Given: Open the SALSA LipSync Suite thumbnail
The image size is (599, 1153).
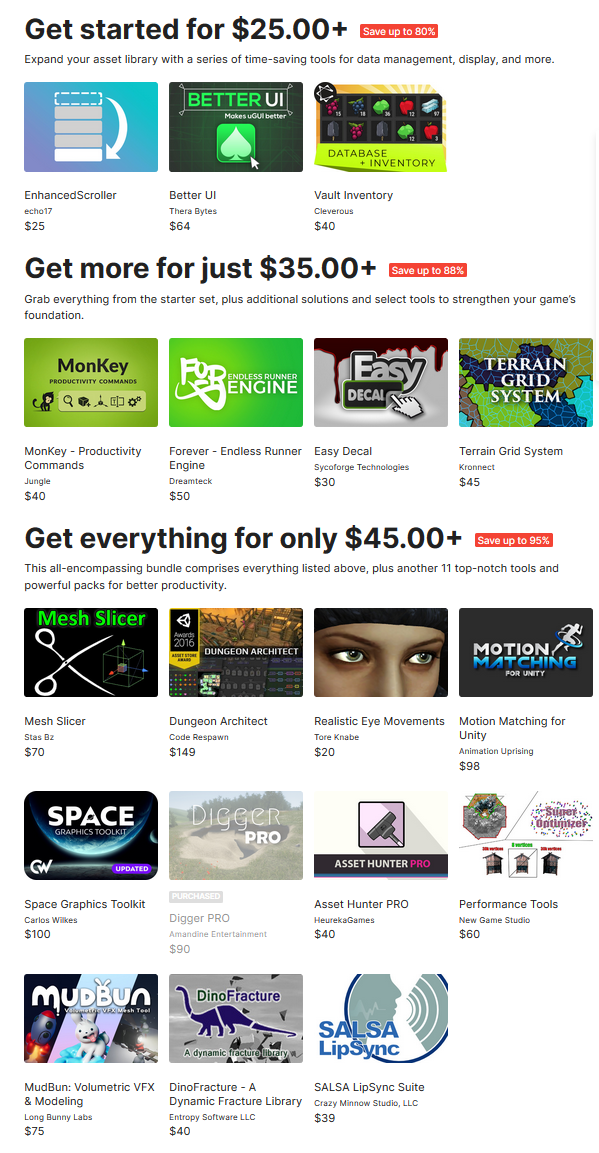Looking at the screenshot, I should [381, 1018].
